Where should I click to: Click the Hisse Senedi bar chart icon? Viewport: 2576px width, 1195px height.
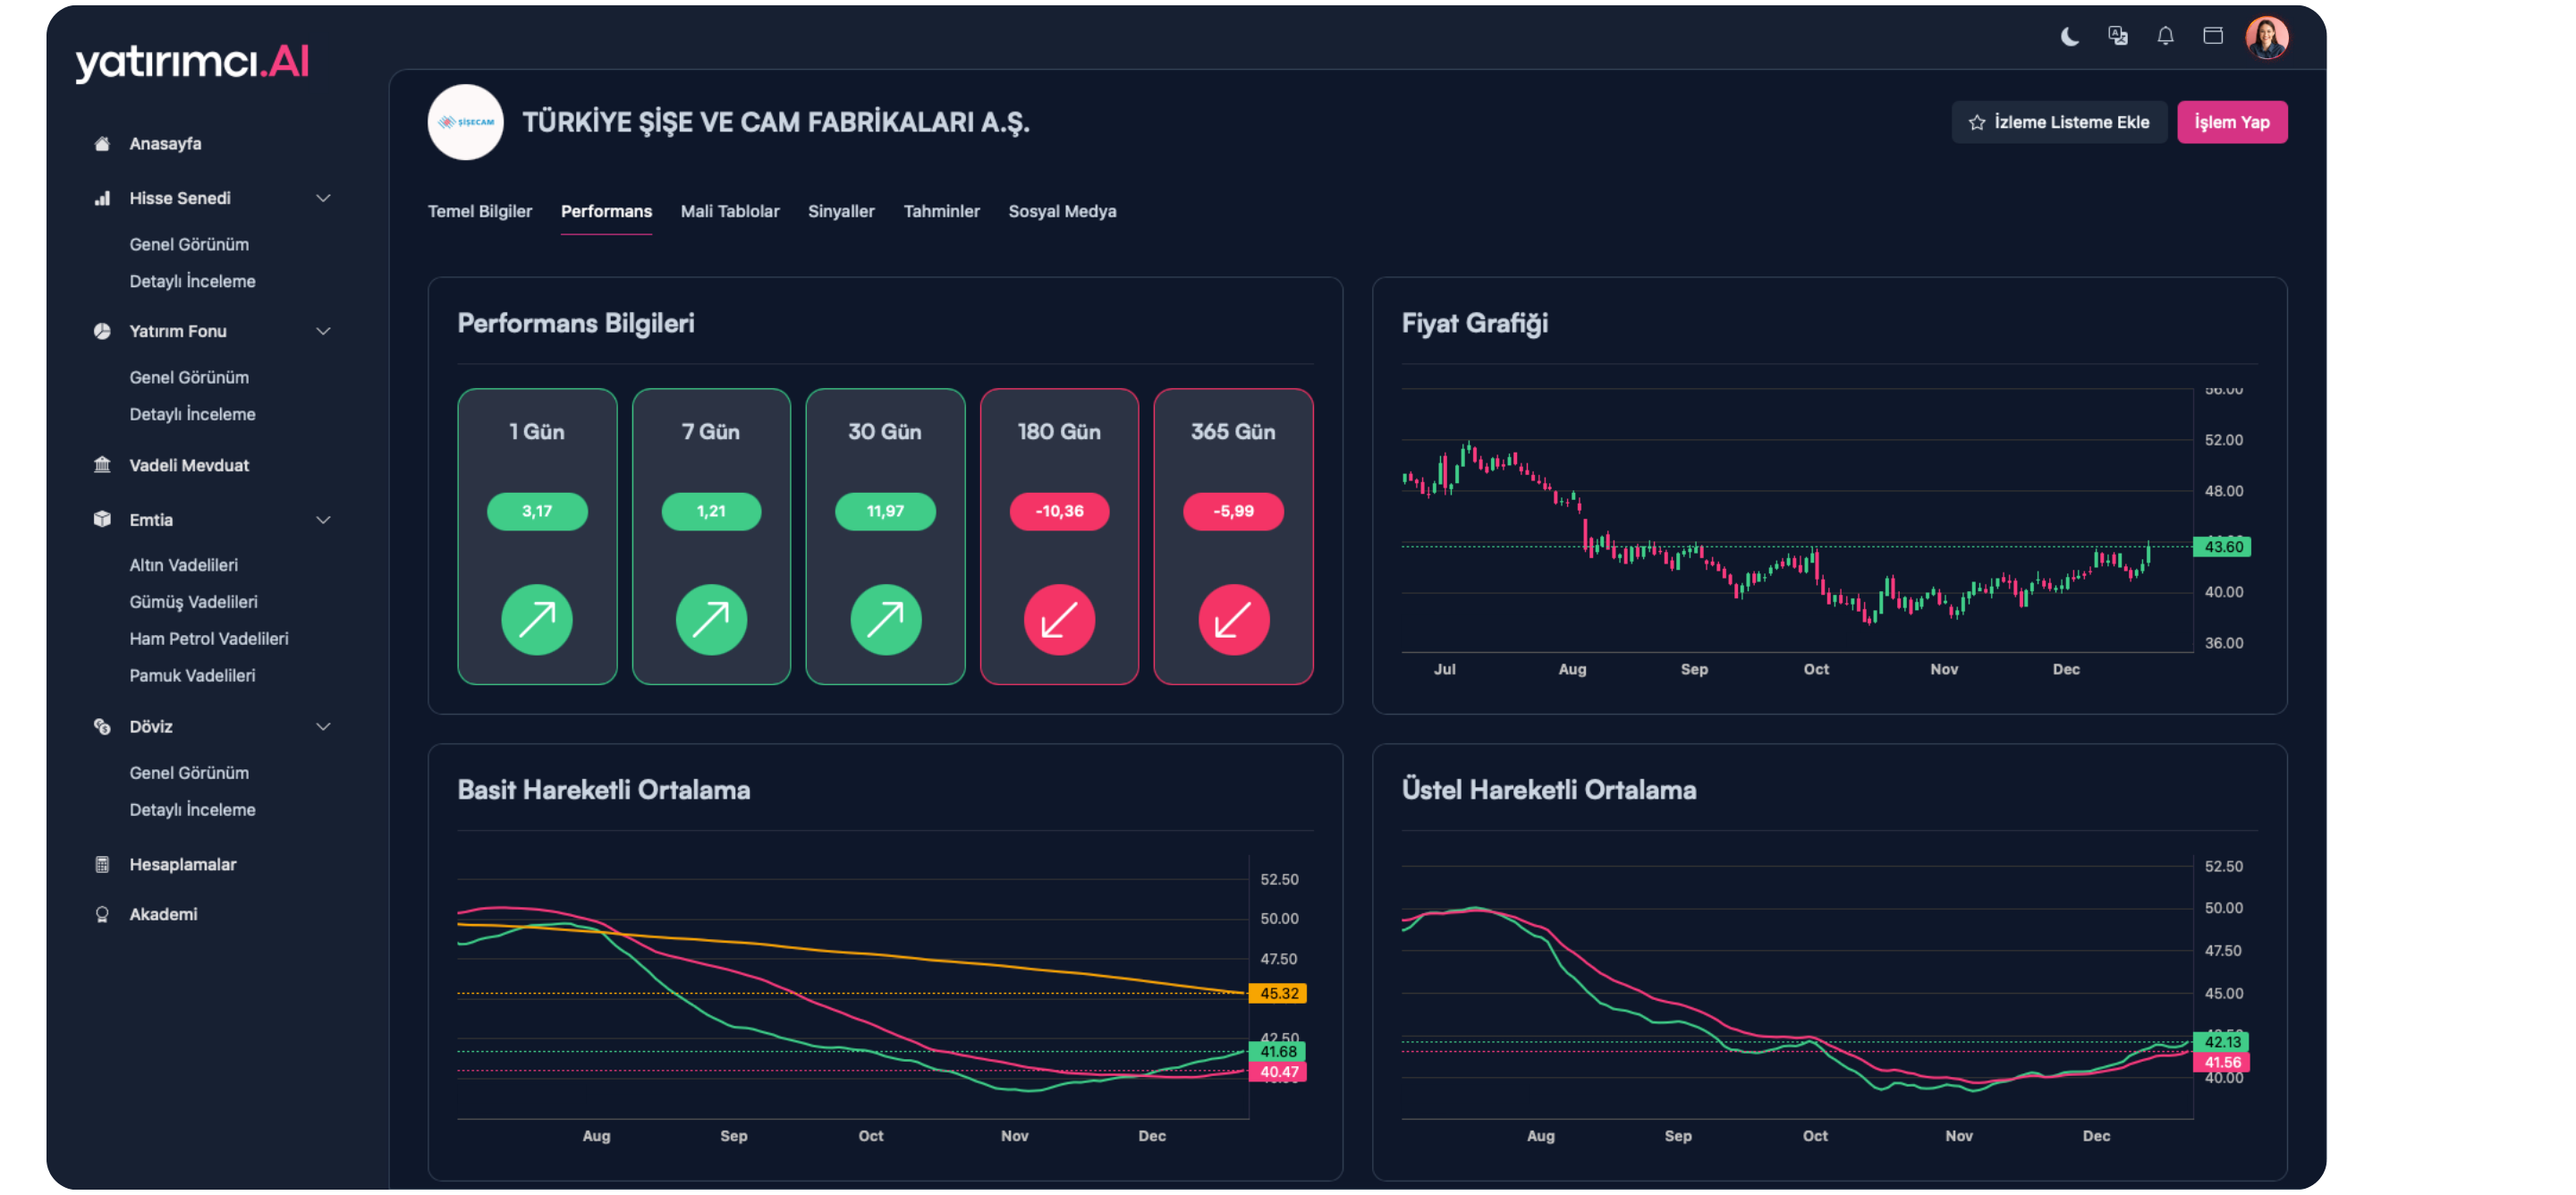pos(102,198)
